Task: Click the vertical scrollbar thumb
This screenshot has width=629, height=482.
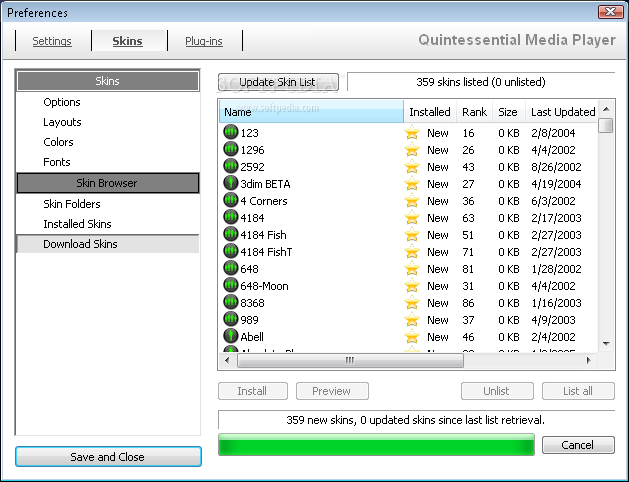Action: (x=606, y=125)
